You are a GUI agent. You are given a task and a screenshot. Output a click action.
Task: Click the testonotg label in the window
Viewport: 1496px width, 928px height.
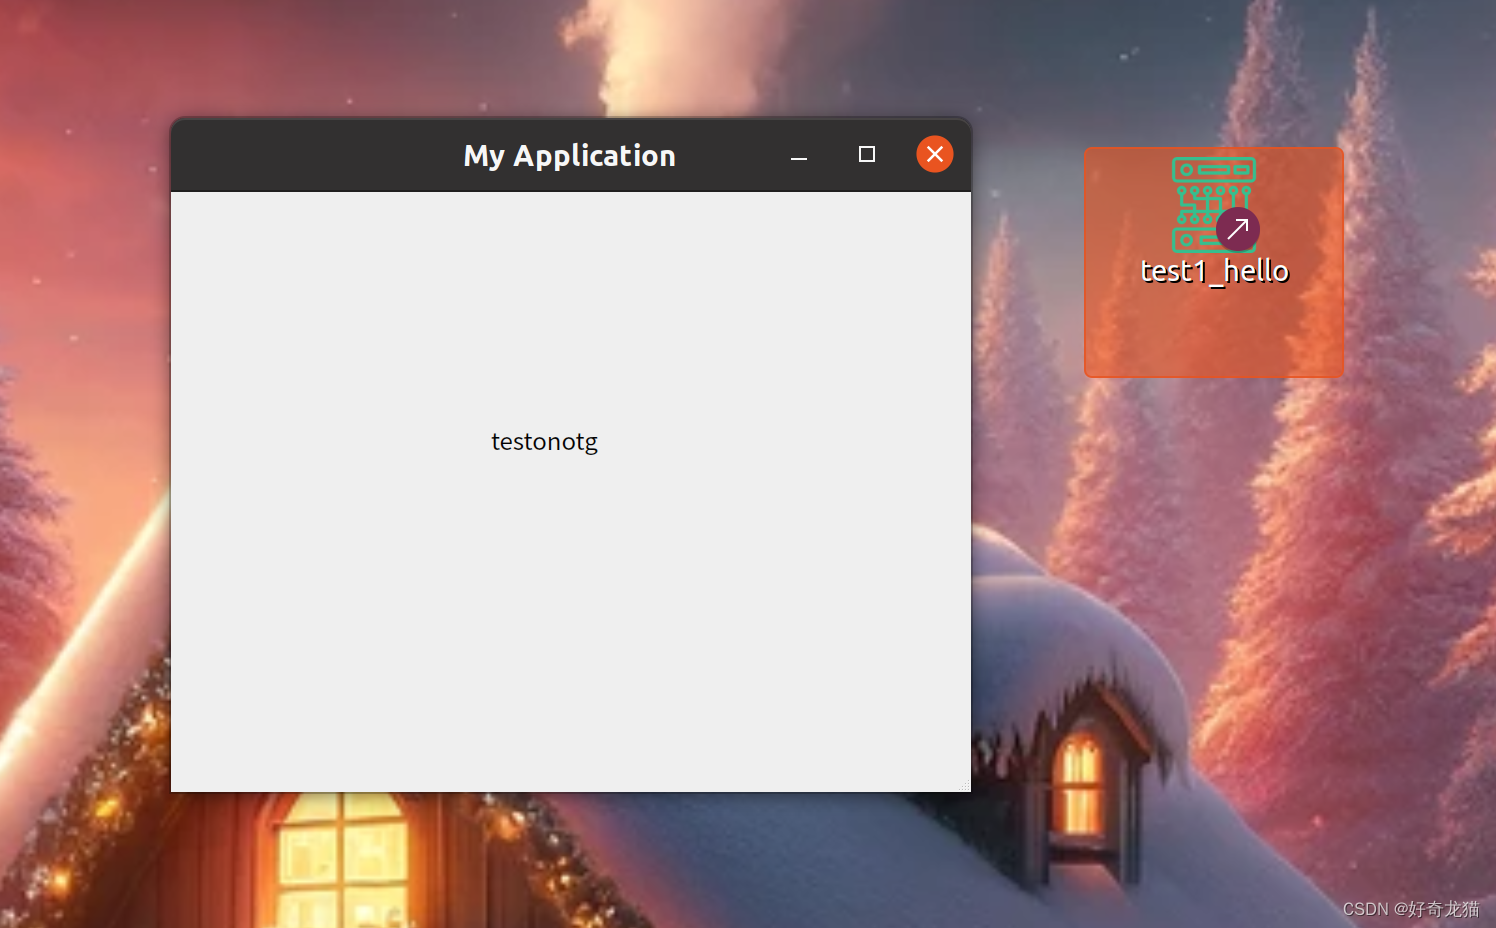(544, 442)
